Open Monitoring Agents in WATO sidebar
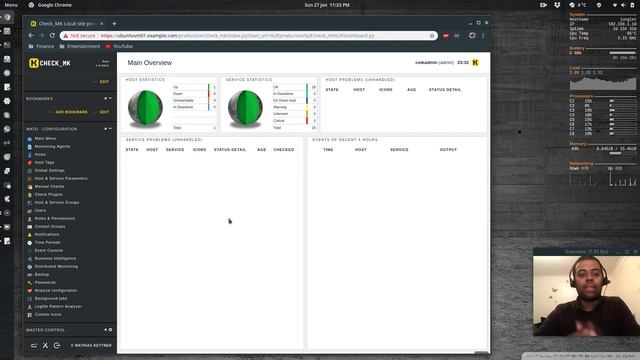The width and height of the screenshot is (640, 360). 52,147
